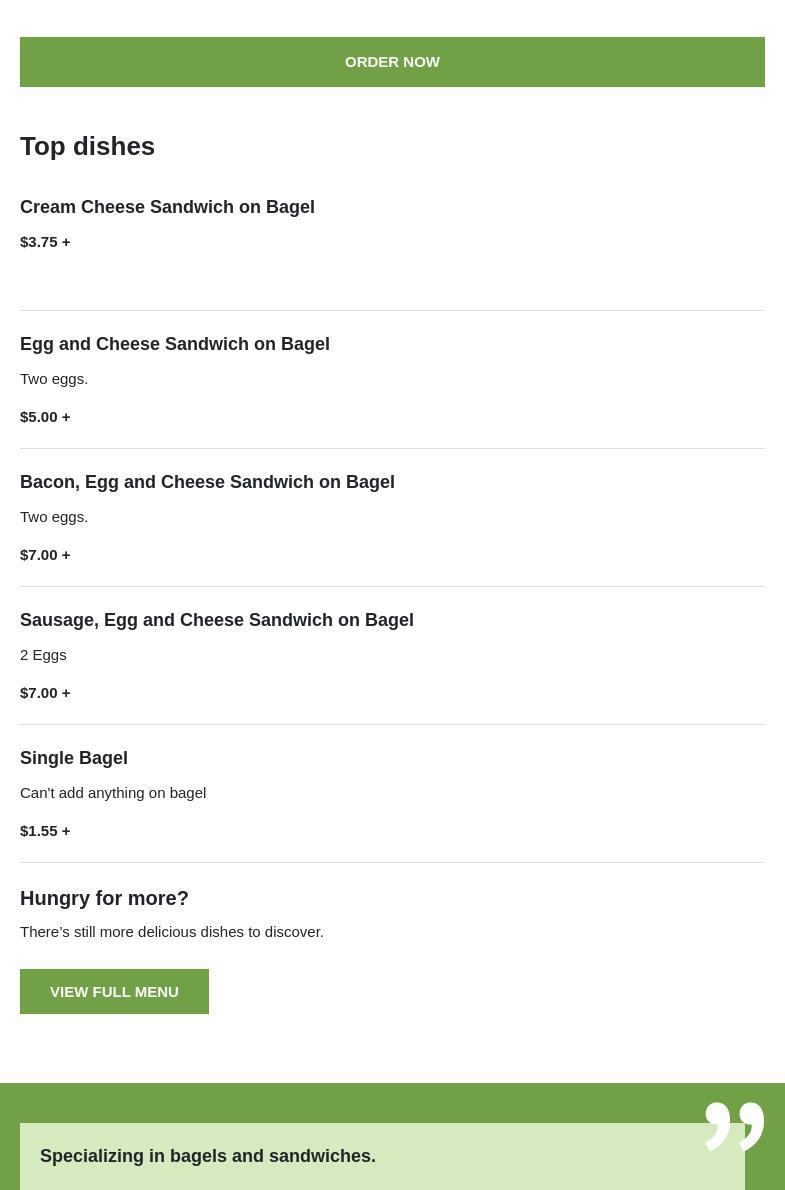Click "There's still more delicious dishes" text
Viewport: 785px width, 1190px height.
click(172, 932)
